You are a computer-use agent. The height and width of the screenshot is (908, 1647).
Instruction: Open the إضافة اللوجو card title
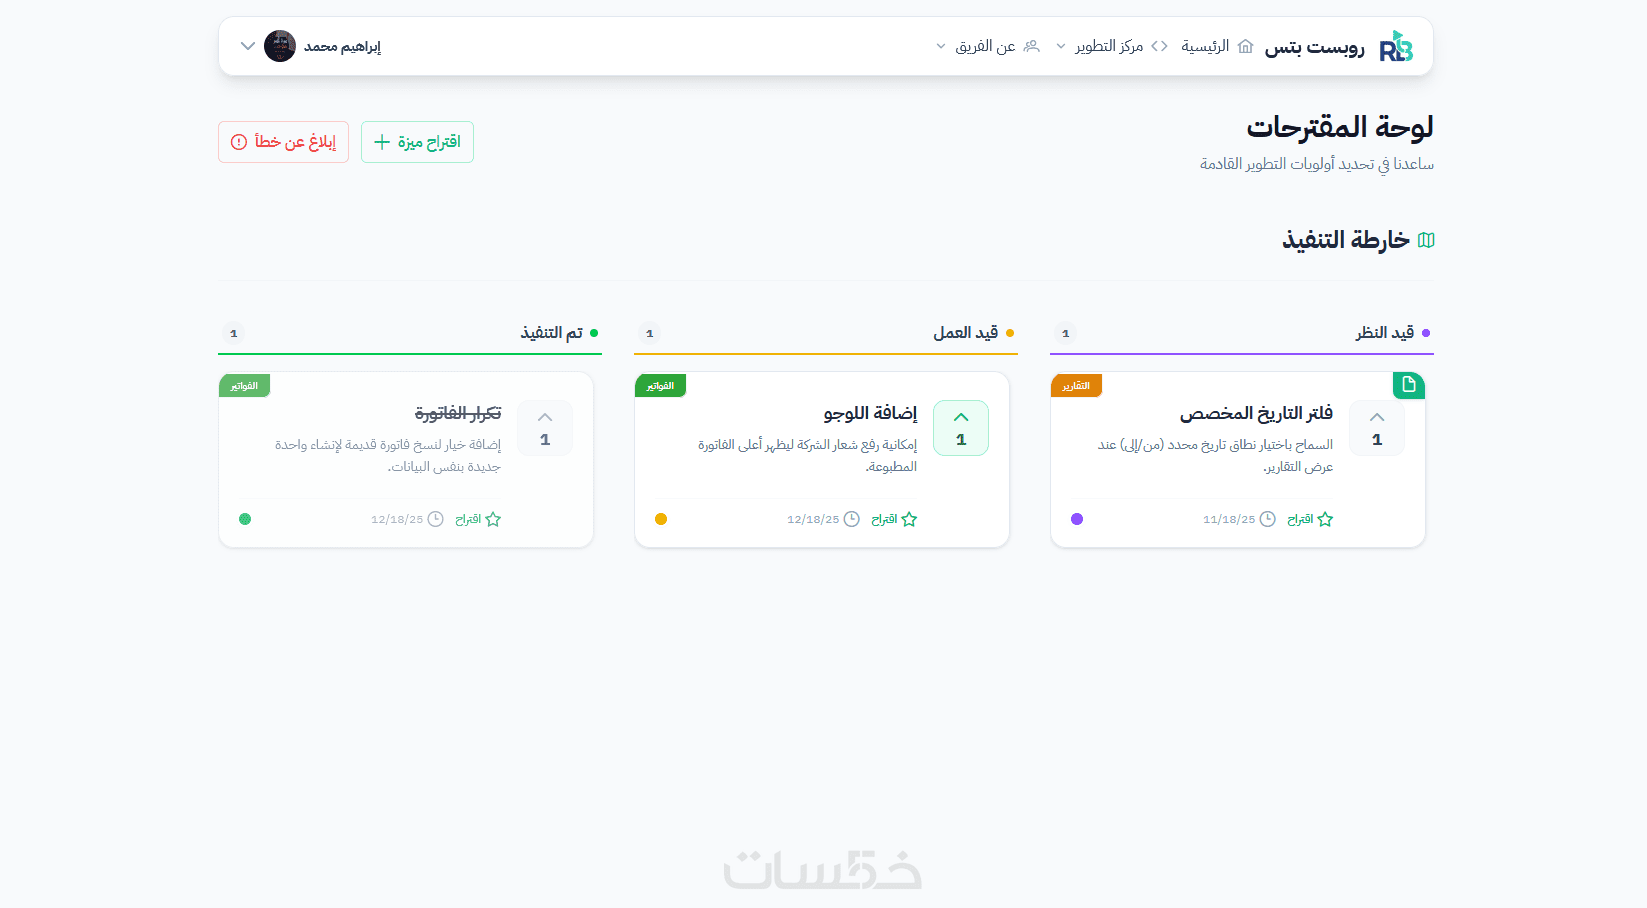pos(870,413)
